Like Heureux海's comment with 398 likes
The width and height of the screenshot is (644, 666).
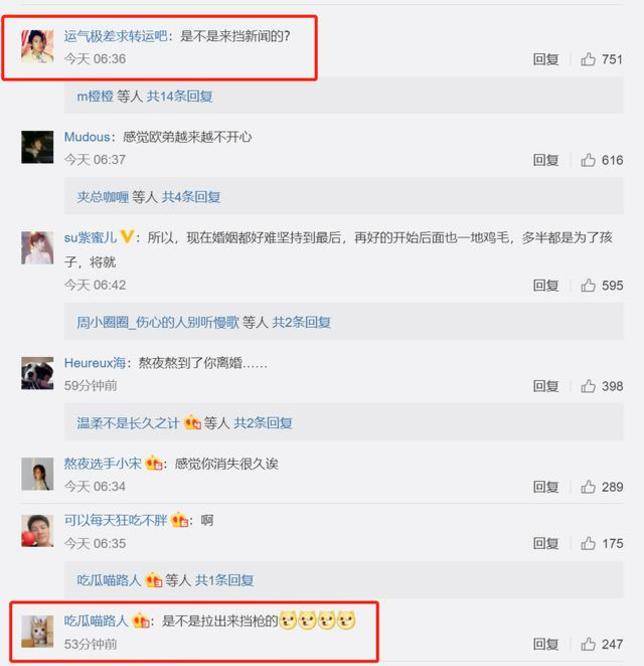click(x=588, y=386)
